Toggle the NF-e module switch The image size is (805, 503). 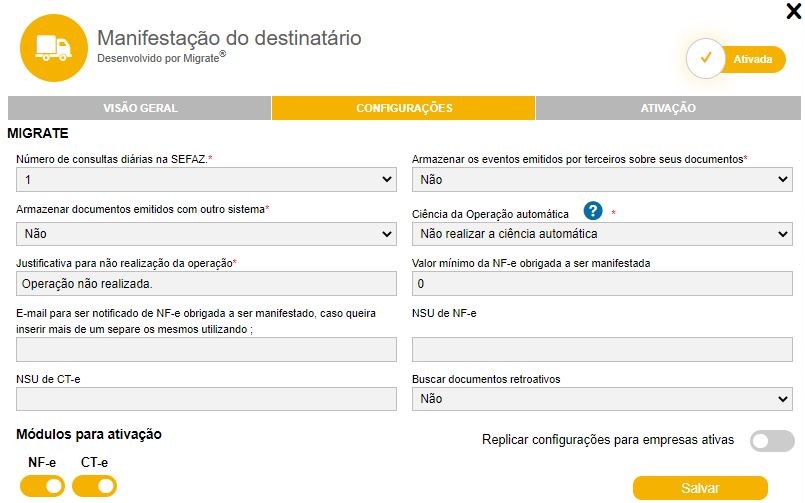click(x=42, y=486)
